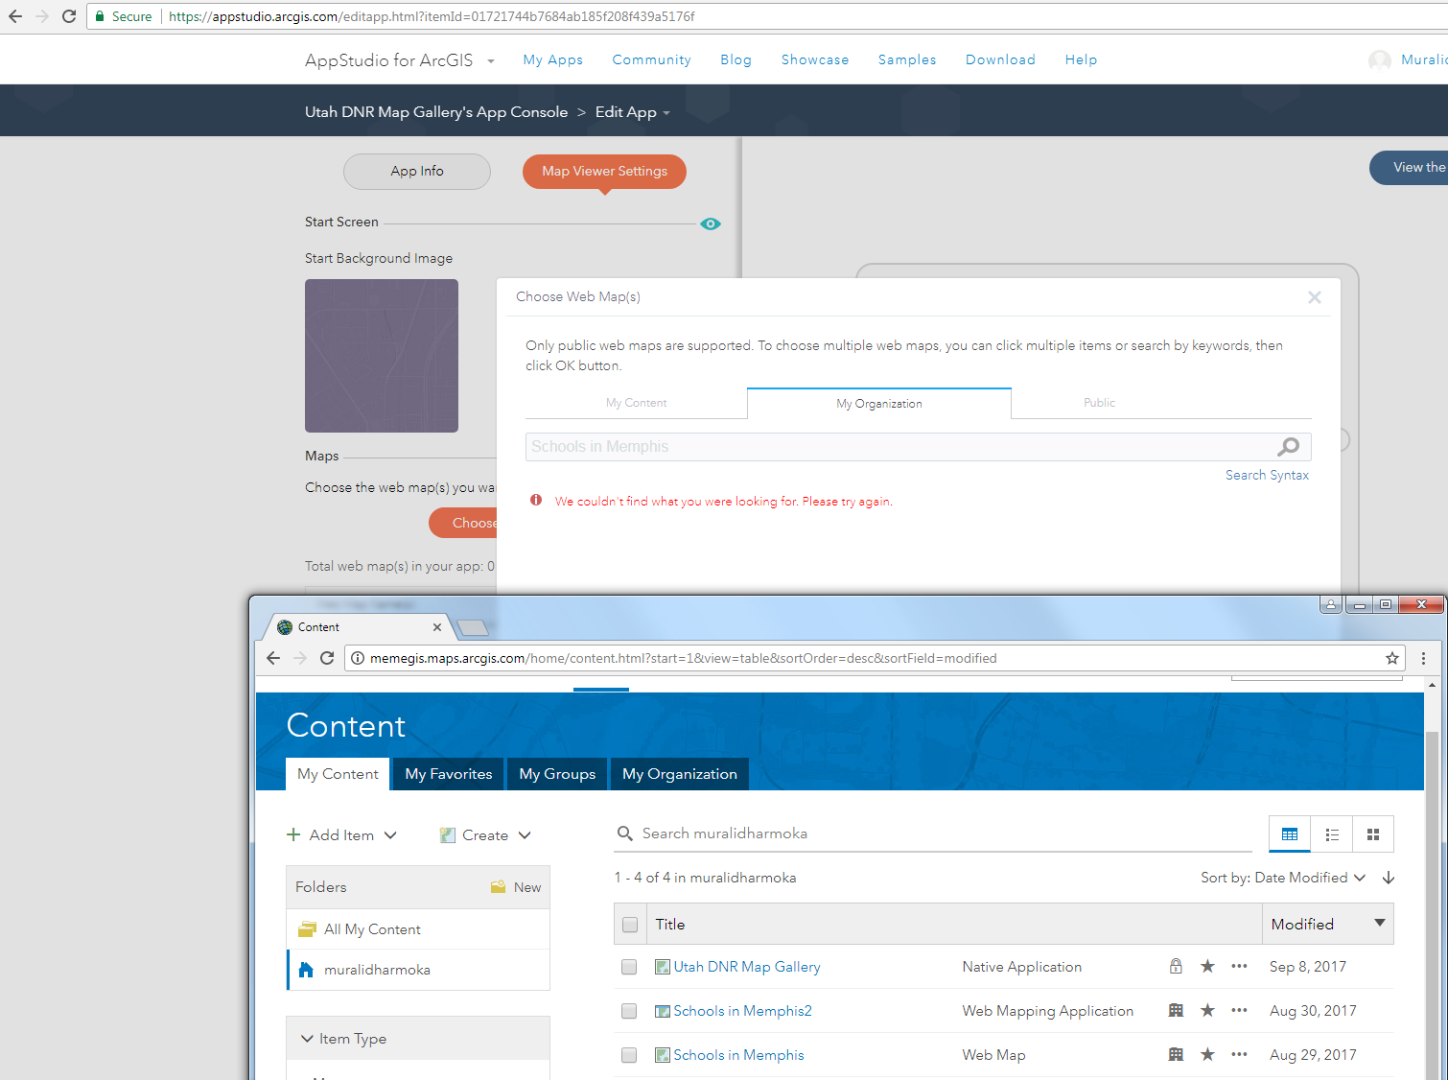Open the Add Item dropdown
This screenshot has width=1448, height=1080.
tap(342, 835)
